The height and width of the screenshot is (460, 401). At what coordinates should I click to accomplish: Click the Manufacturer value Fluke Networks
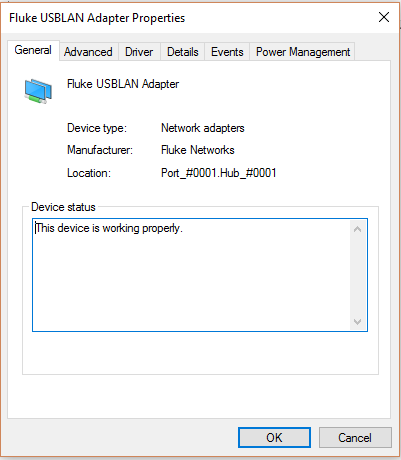[x=198, y=150]
